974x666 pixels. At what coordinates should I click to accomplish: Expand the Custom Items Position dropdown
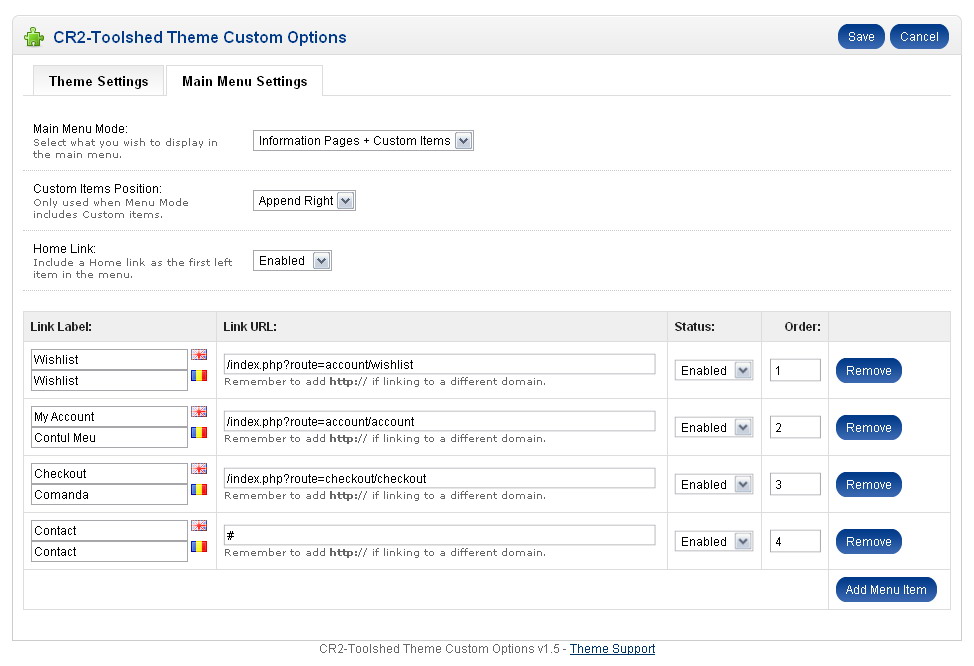point(304,201)
